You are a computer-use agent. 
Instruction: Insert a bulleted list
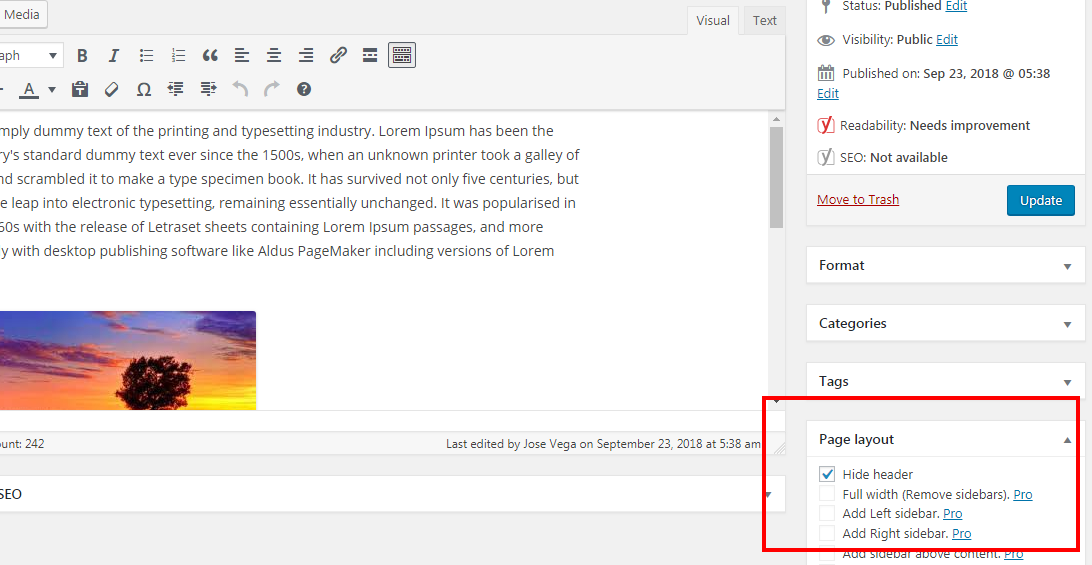pos(146,56)
